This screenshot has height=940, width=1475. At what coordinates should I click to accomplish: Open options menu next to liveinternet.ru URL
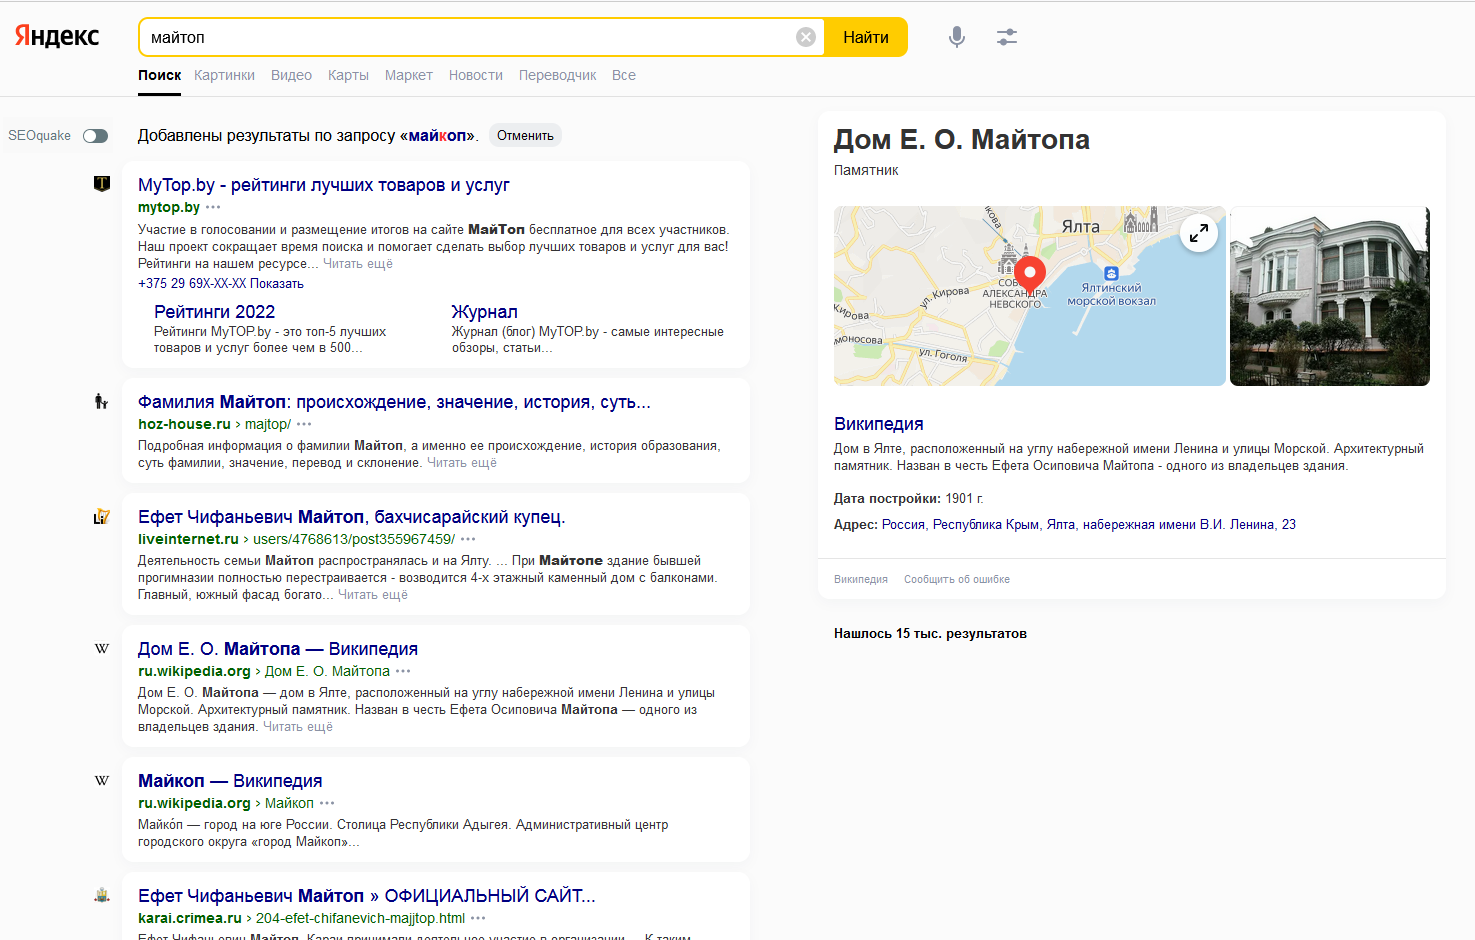pos(468,539)
